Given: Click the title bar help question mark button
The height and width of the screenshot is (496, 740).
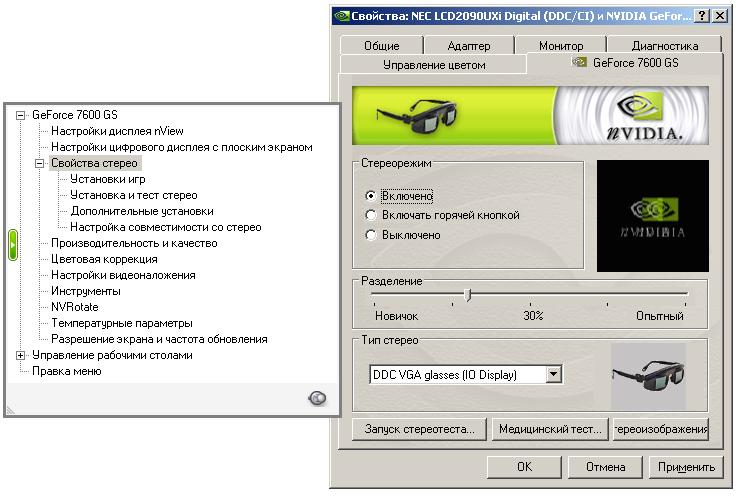Looking at the screenshot, I should point(702,16).
